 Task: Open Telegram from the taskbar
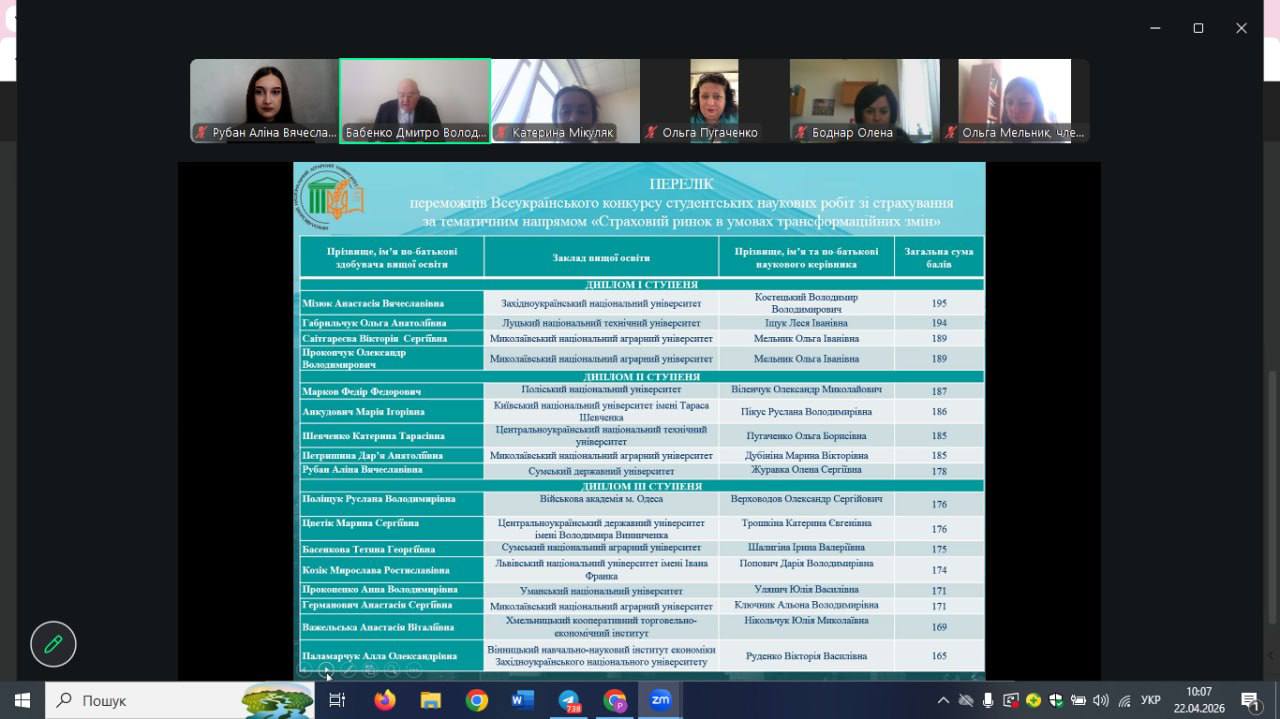569,700
